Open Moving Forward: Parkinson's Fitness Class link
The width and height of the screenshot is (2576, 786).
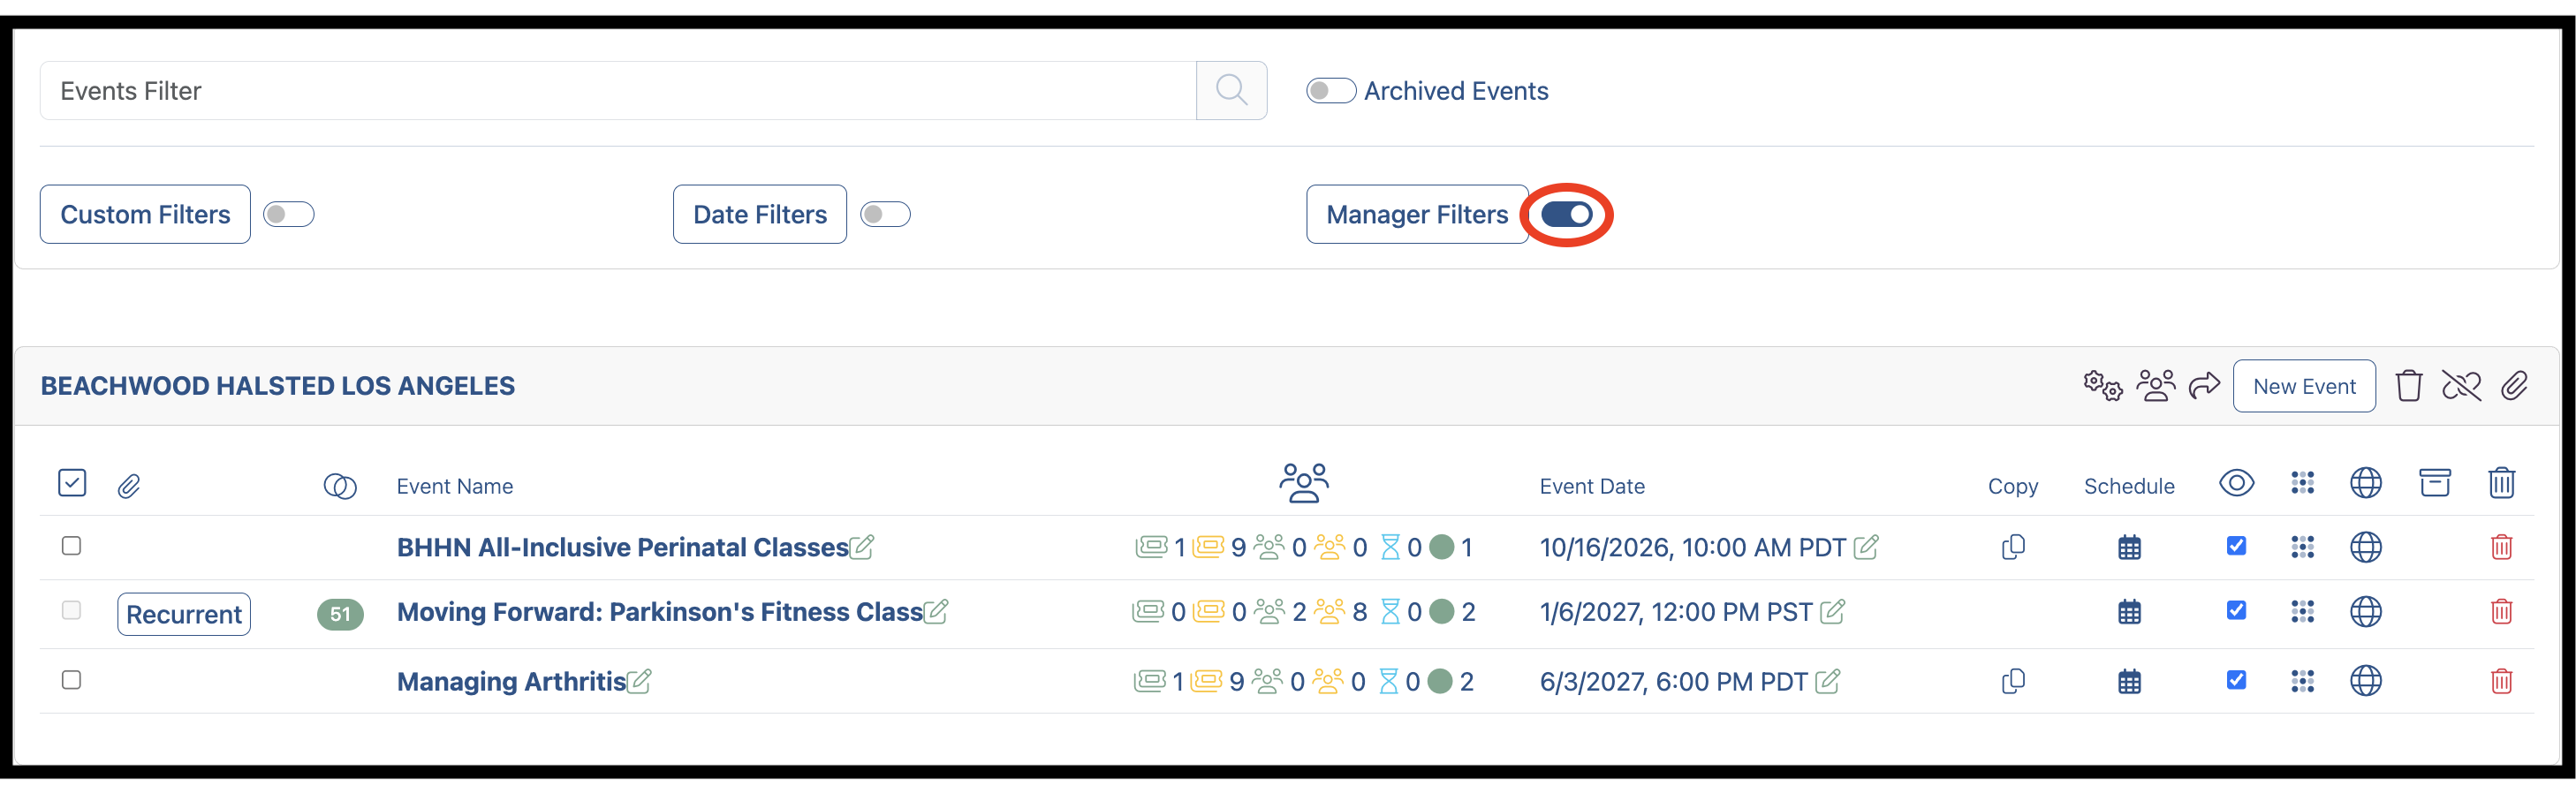(659, 612)
